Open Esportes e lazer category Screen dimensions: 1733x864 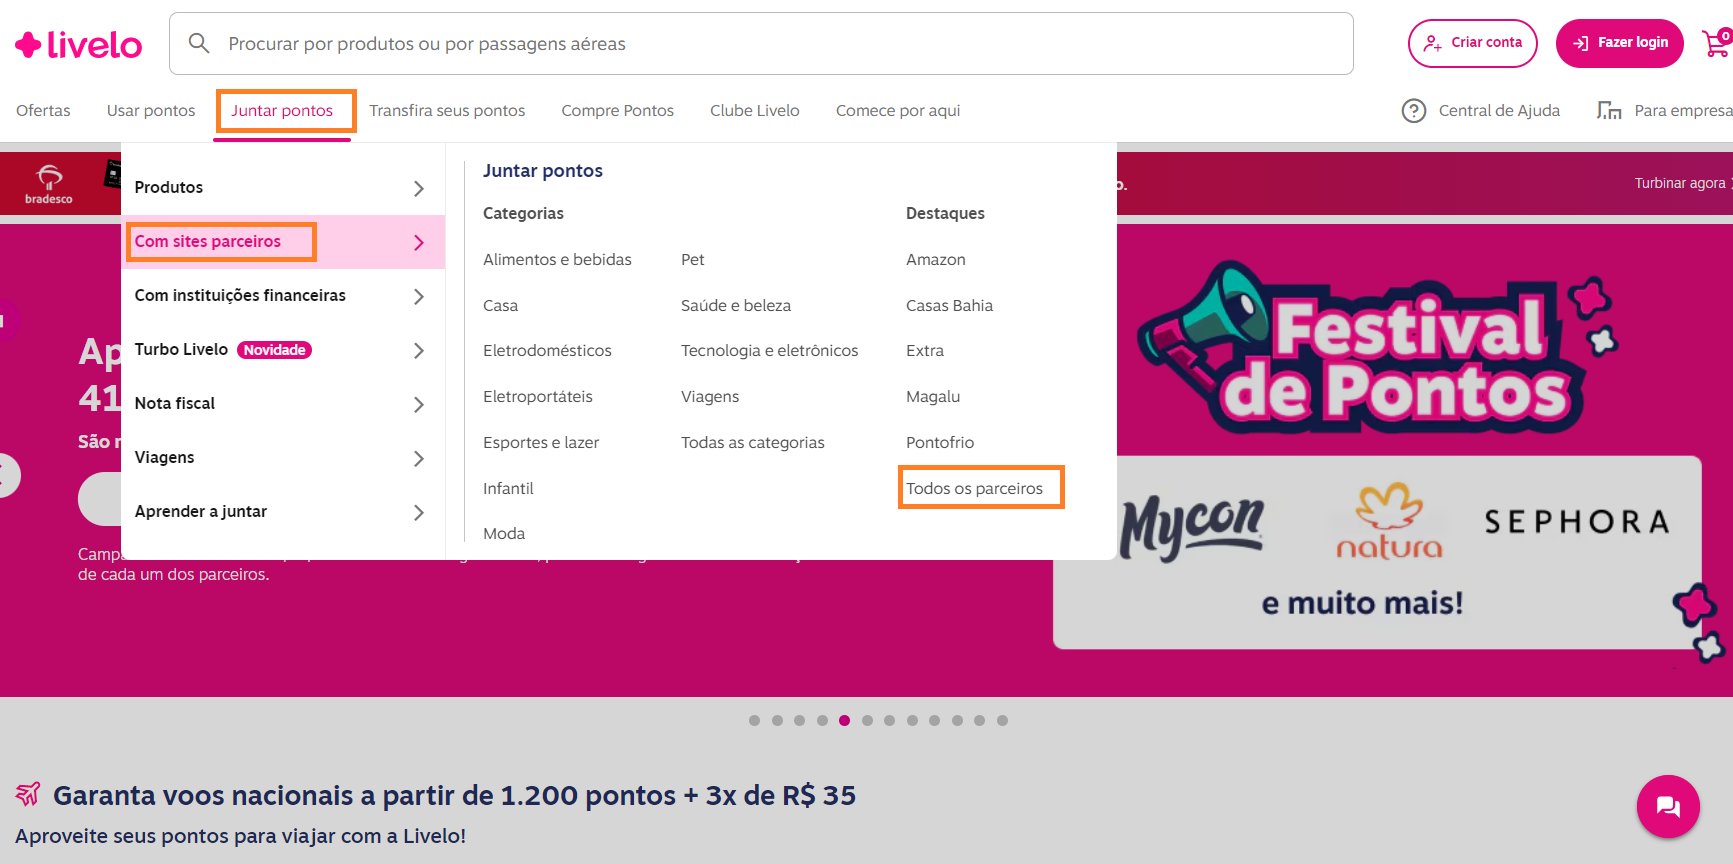541,442
